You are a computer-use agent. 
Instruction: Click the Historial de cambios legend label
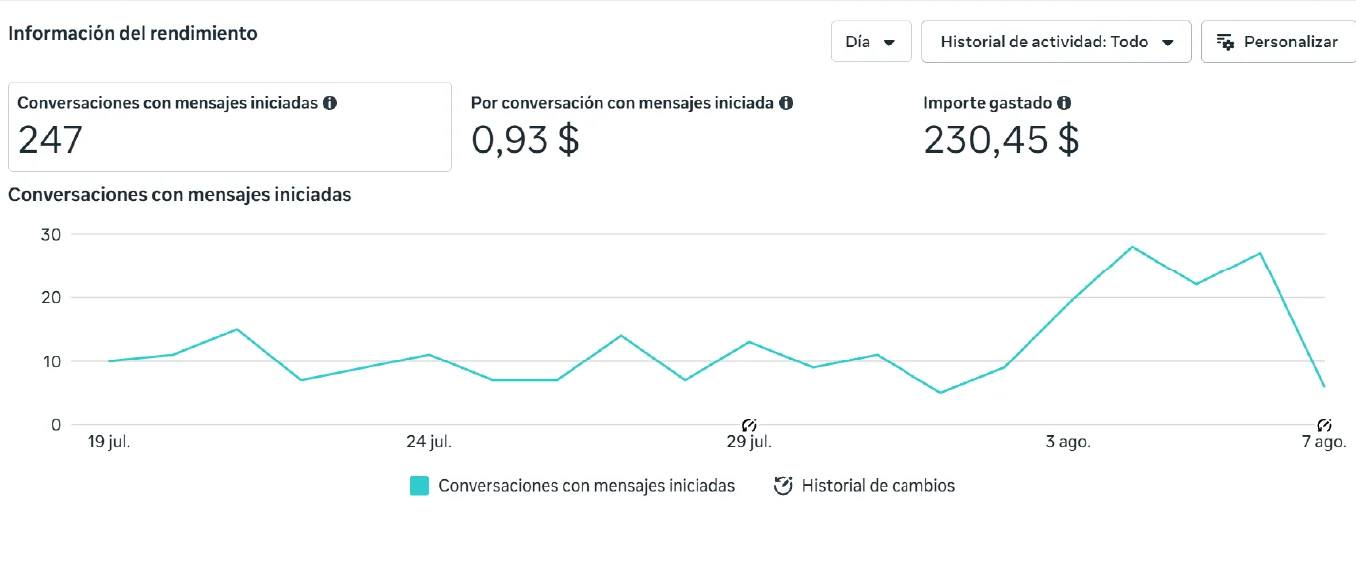(878, 486)
